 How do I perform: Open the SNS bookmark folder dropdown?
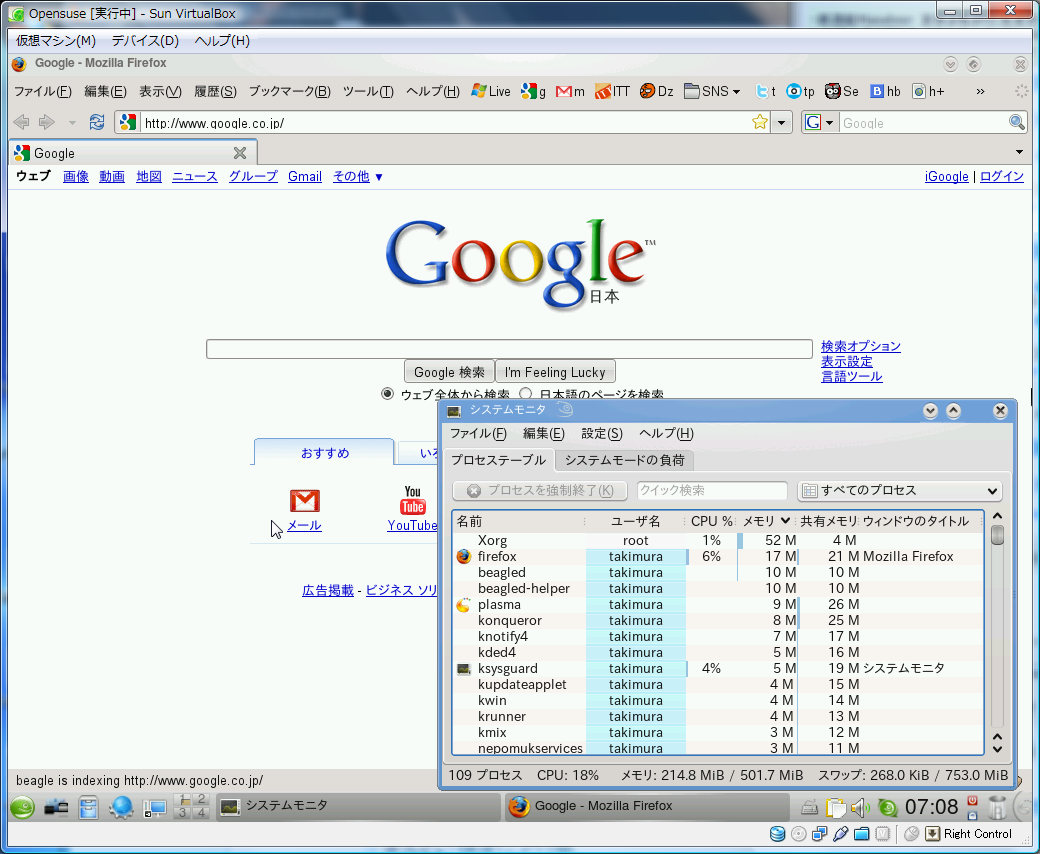pyautogui.click(x=712, y=92)
